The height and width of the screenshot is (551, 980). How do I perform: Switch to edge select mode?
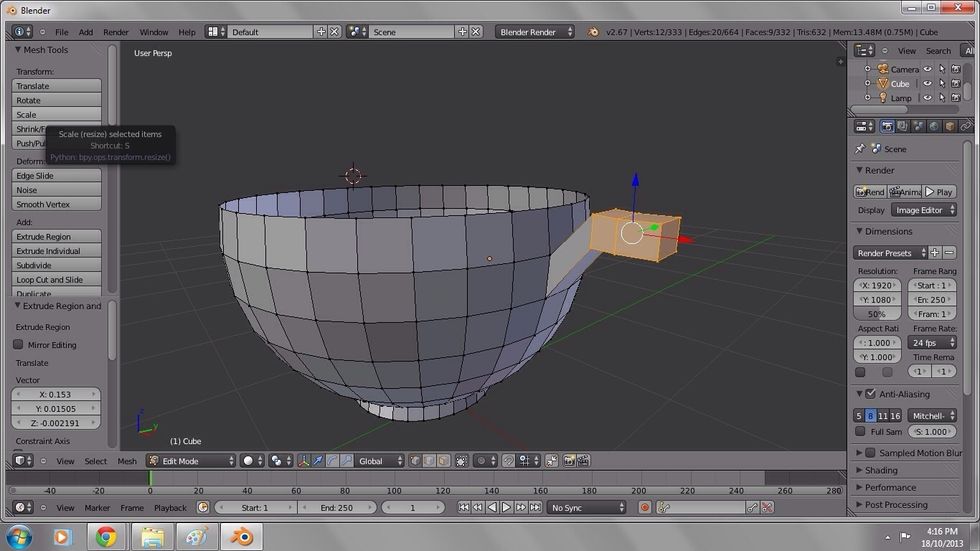pos(429,461)
